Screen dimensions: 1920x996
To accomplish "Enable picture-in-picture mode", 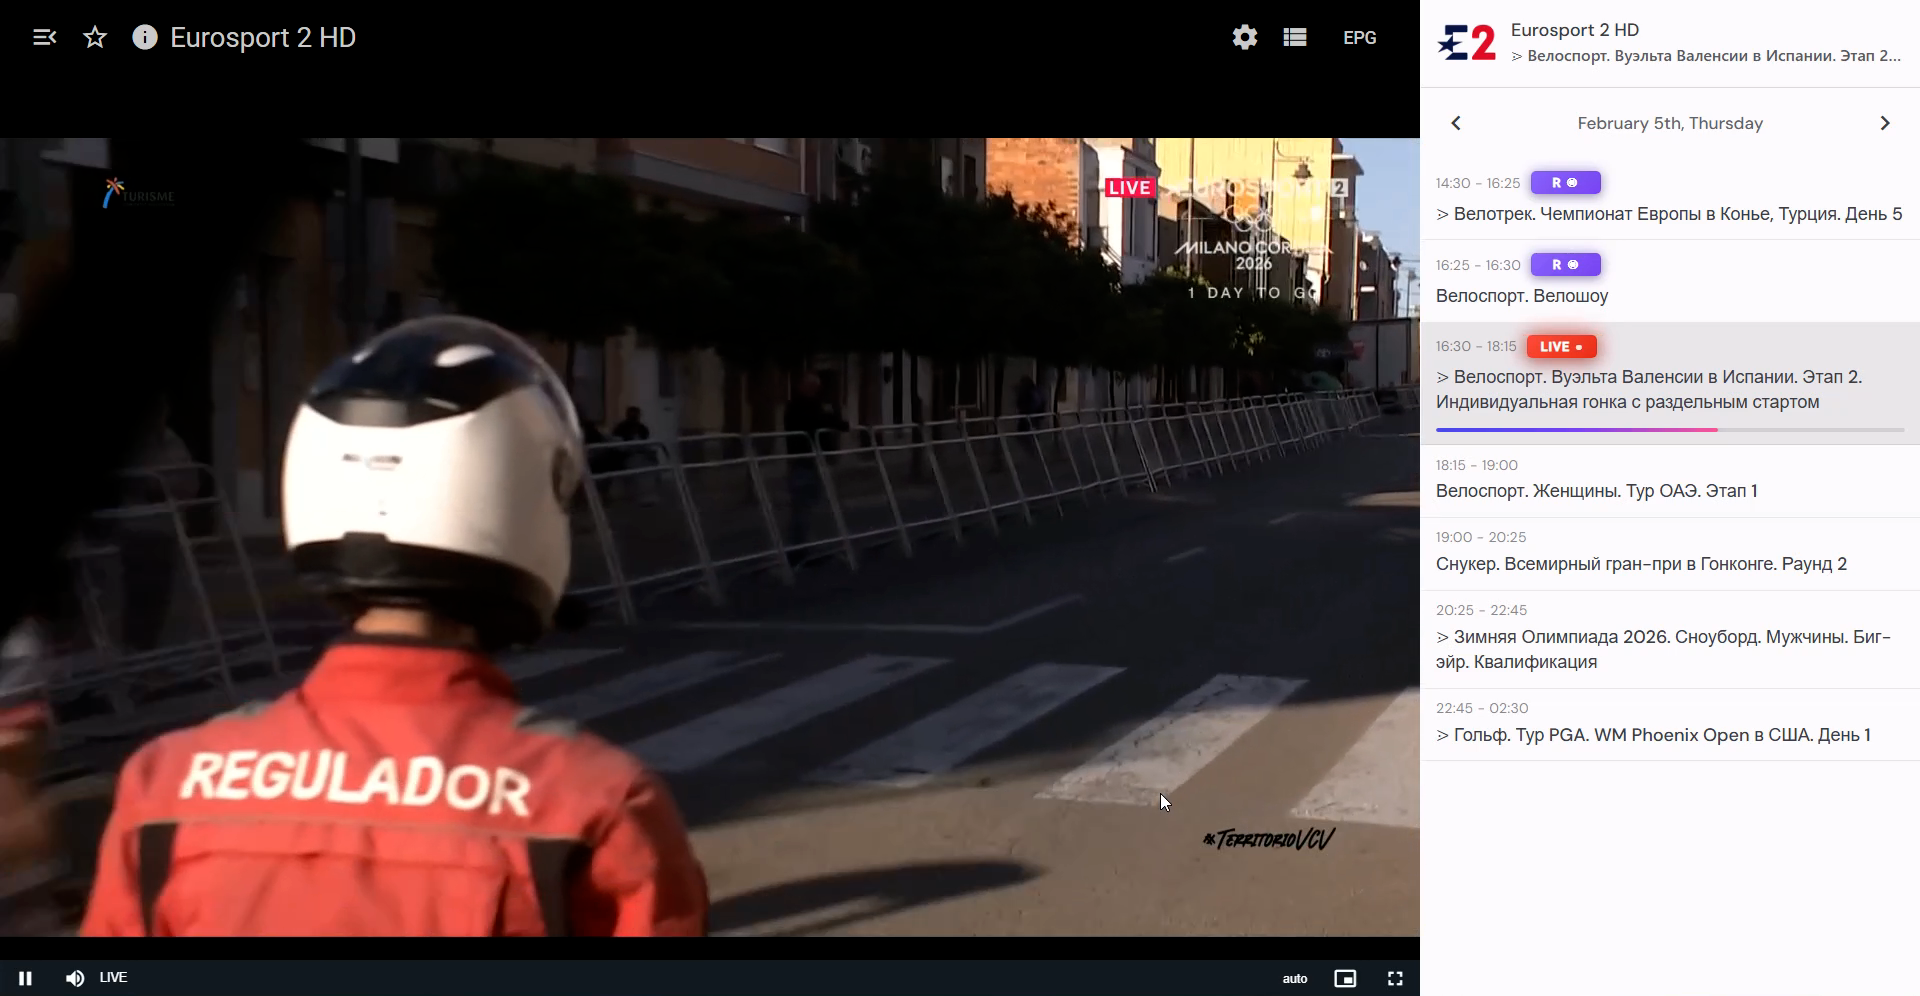I will coord(1345,979).
